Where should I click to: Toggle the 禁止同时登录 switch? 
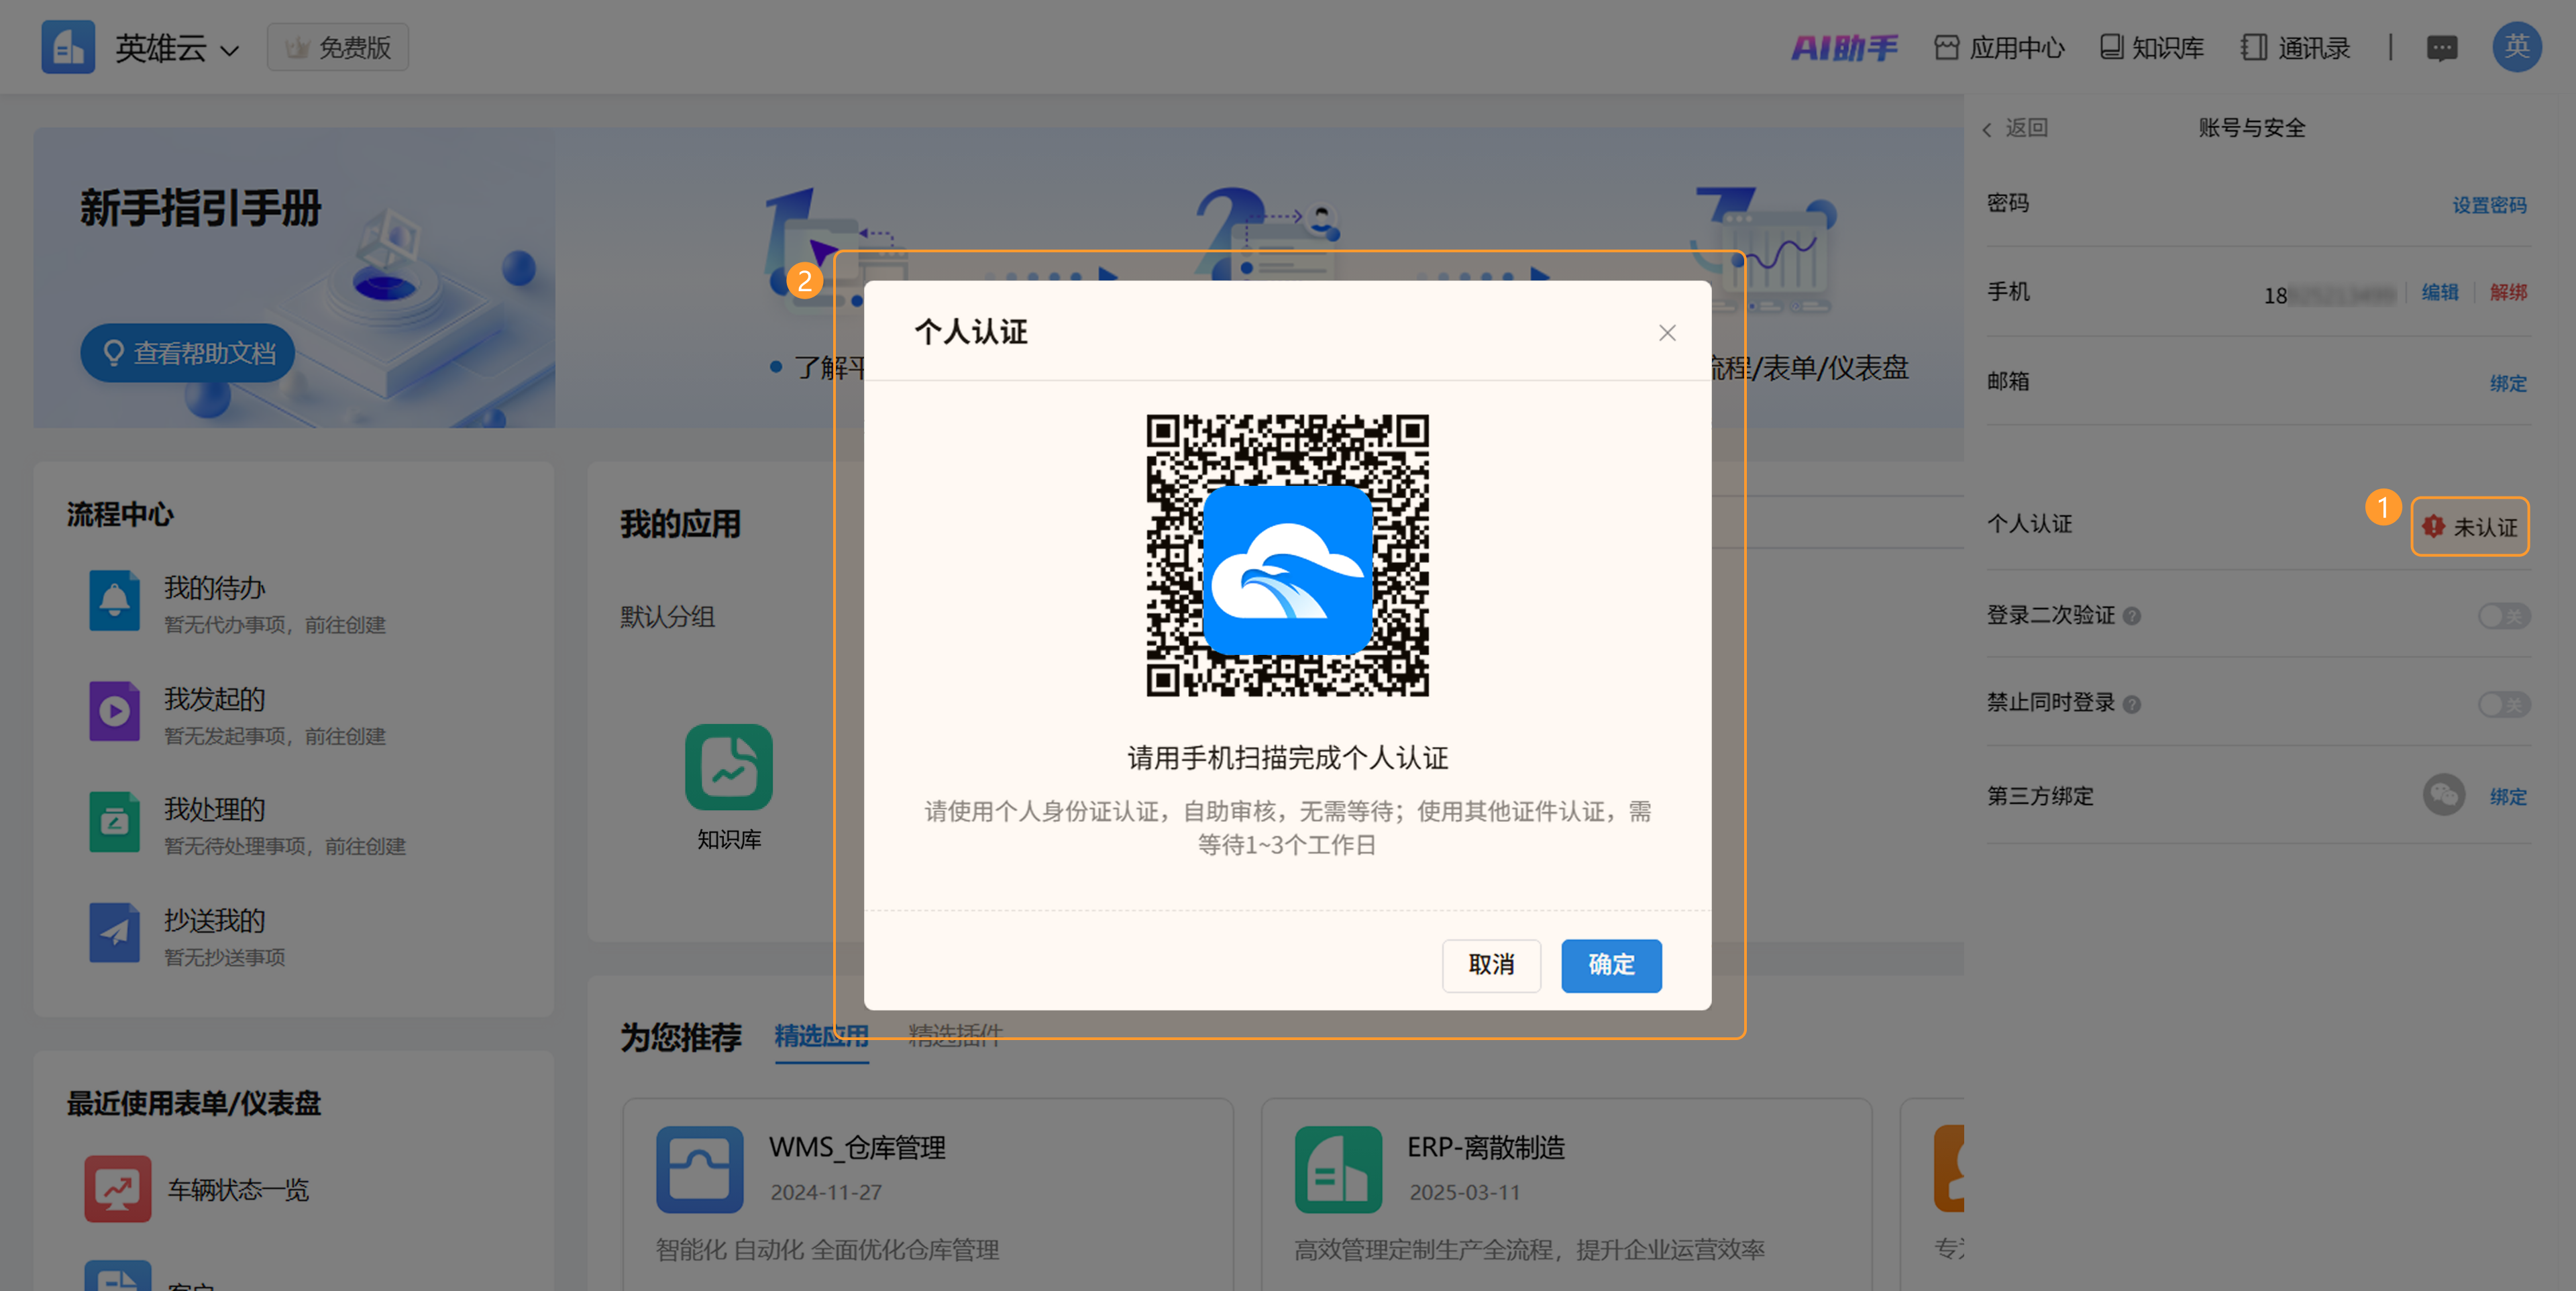tap(2503, 704)
